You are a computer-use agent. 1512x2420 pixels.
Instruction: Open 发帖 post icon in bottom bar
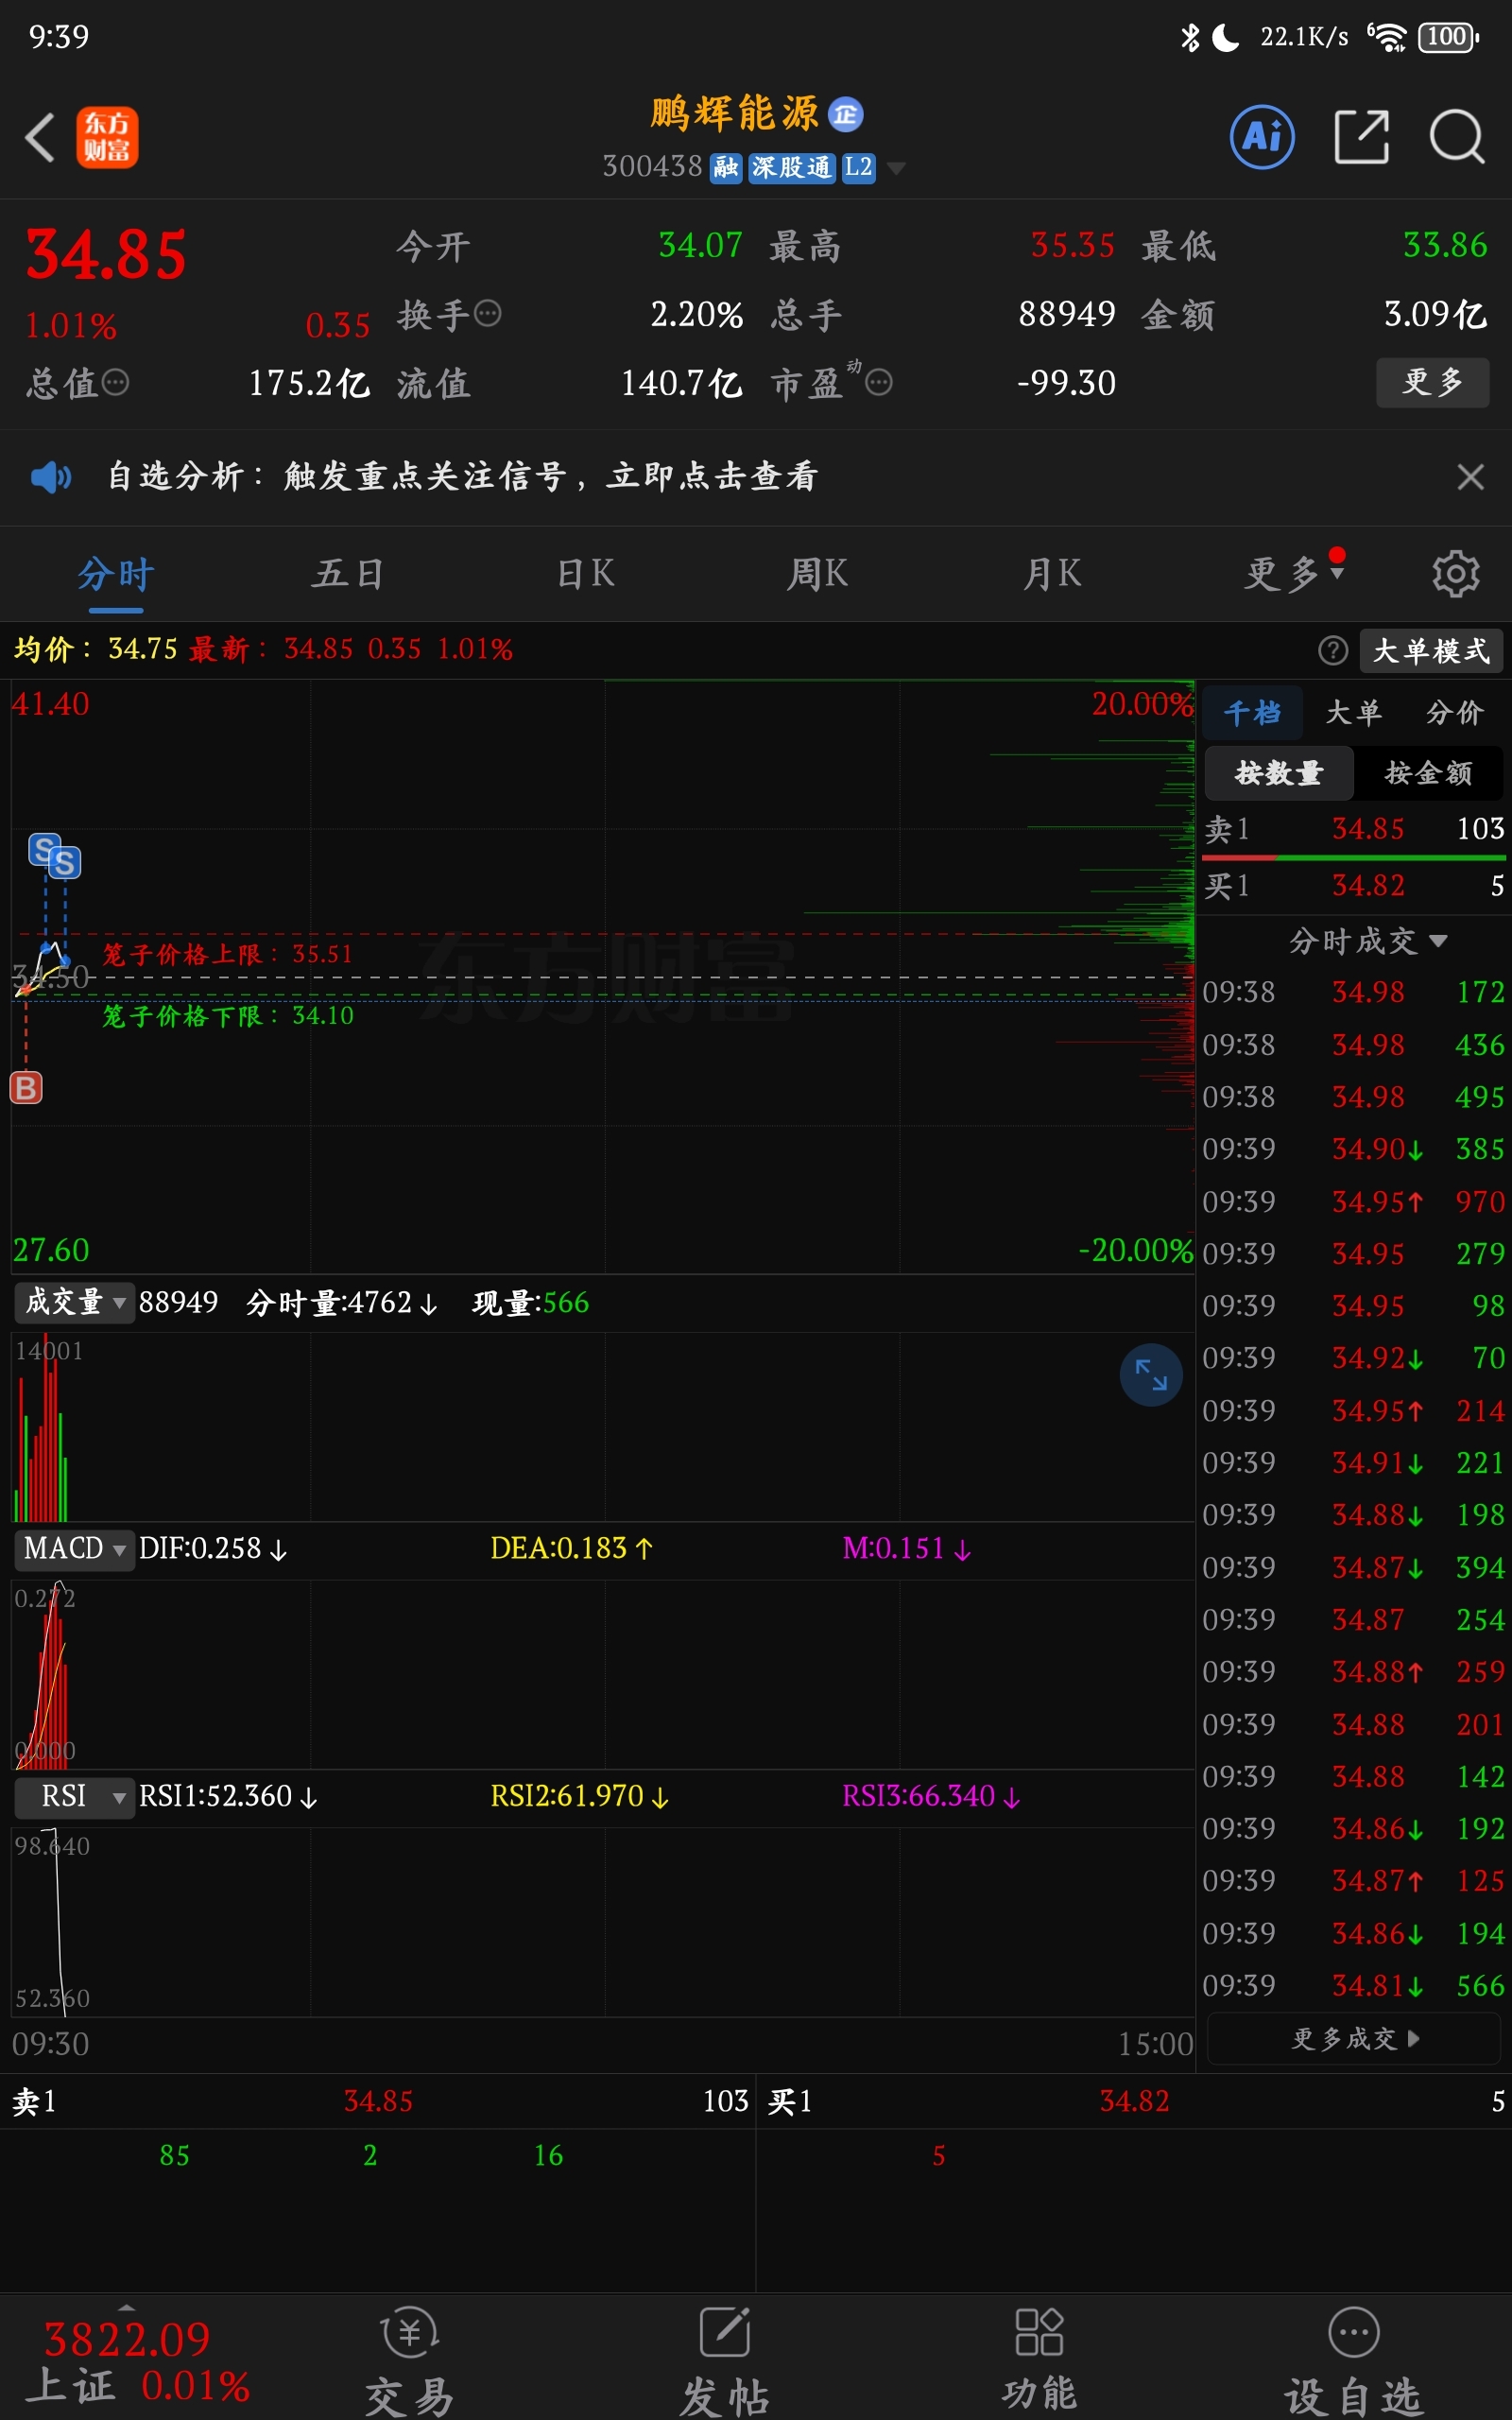[x=725, y=2363]
